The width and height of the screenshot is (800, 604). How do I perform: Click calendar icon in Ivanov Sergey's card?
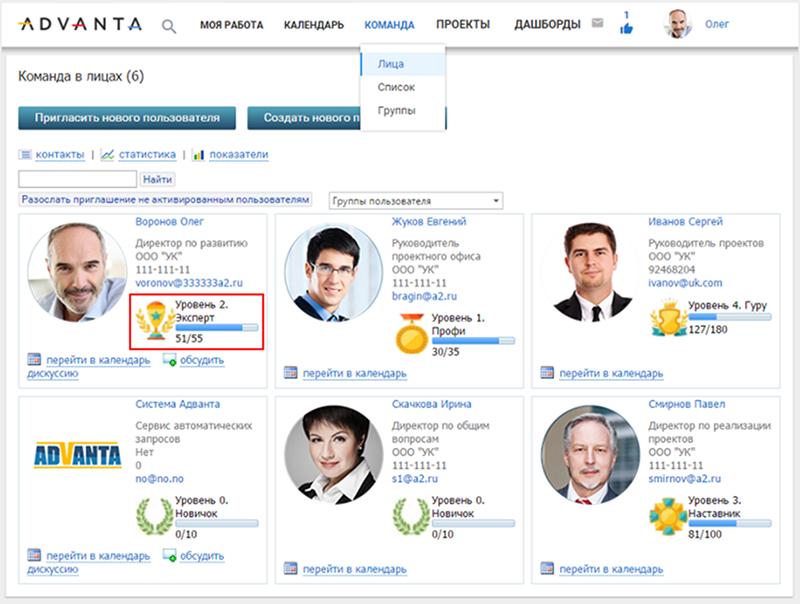coord(547,373)
